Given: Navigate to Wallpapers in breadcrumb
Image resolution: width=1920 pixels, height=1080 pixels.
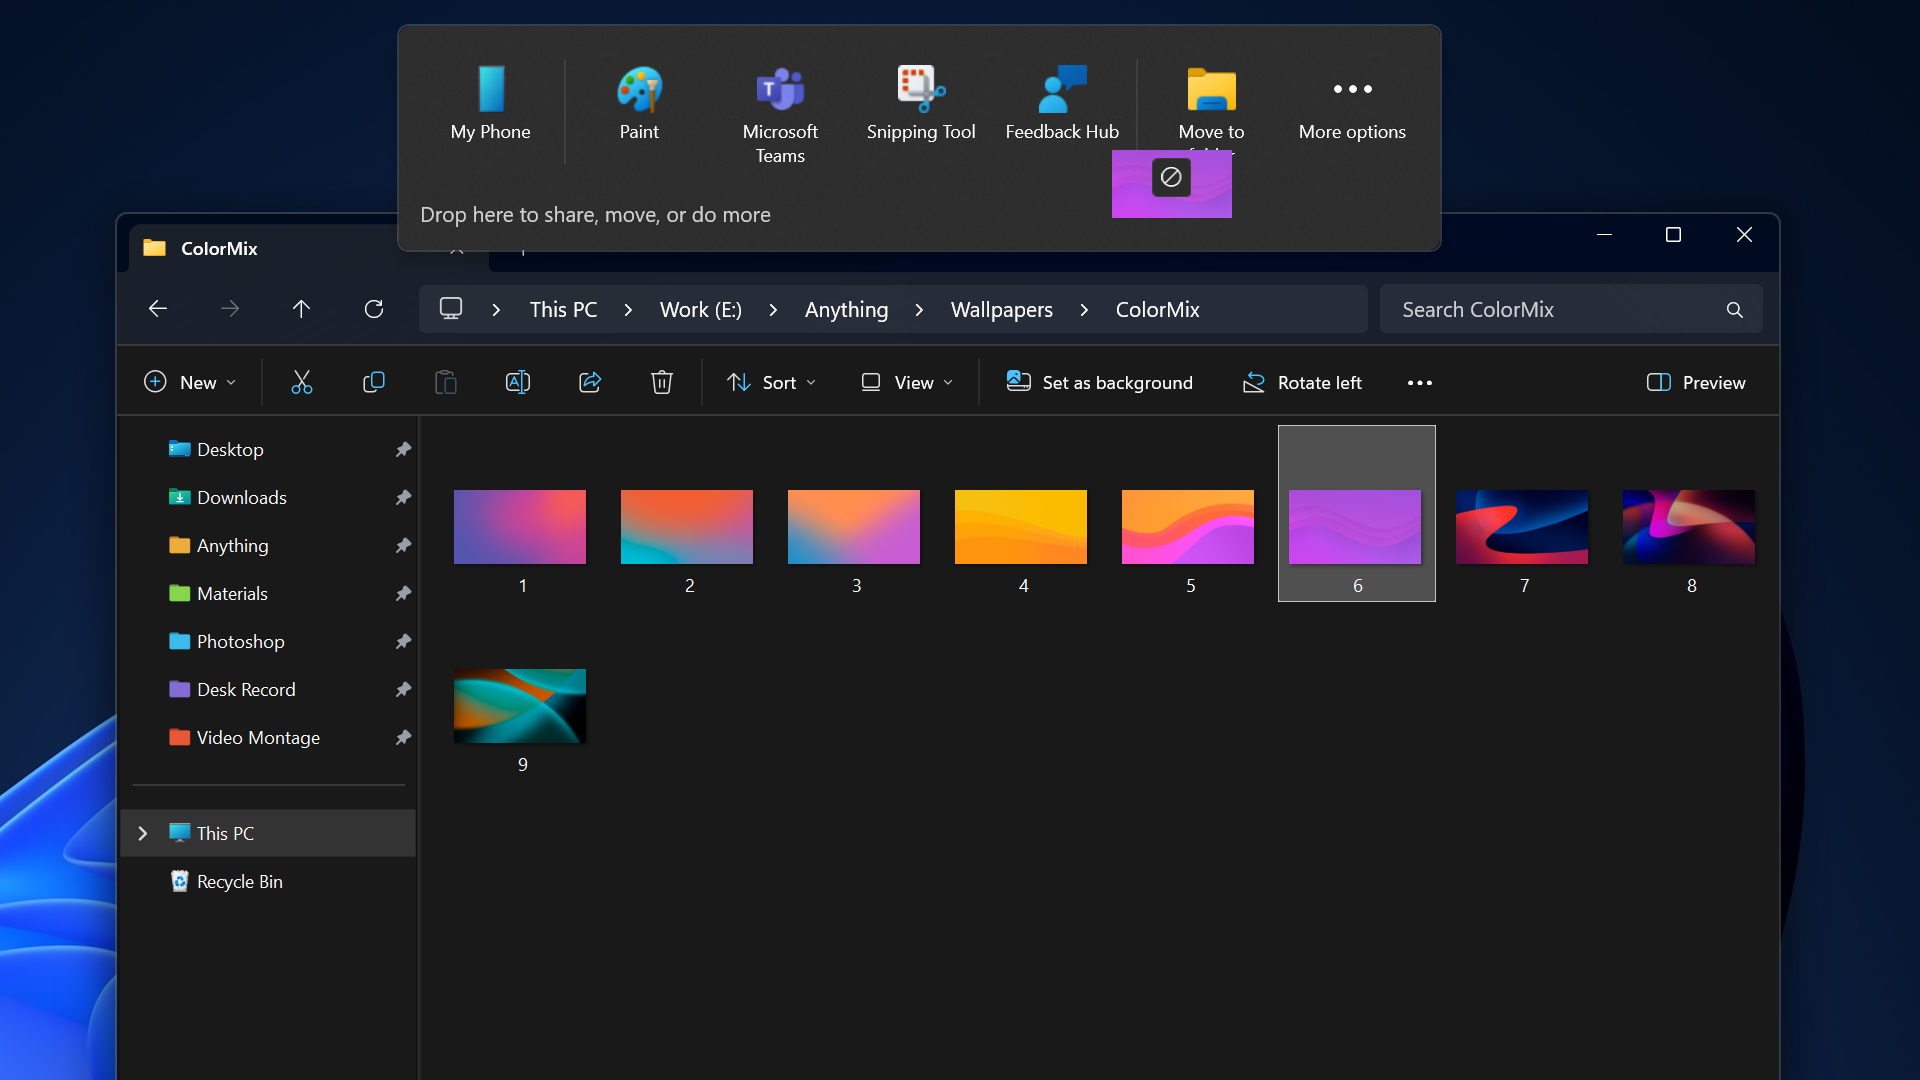Looking at the screenshot, I should point(1001,309).
